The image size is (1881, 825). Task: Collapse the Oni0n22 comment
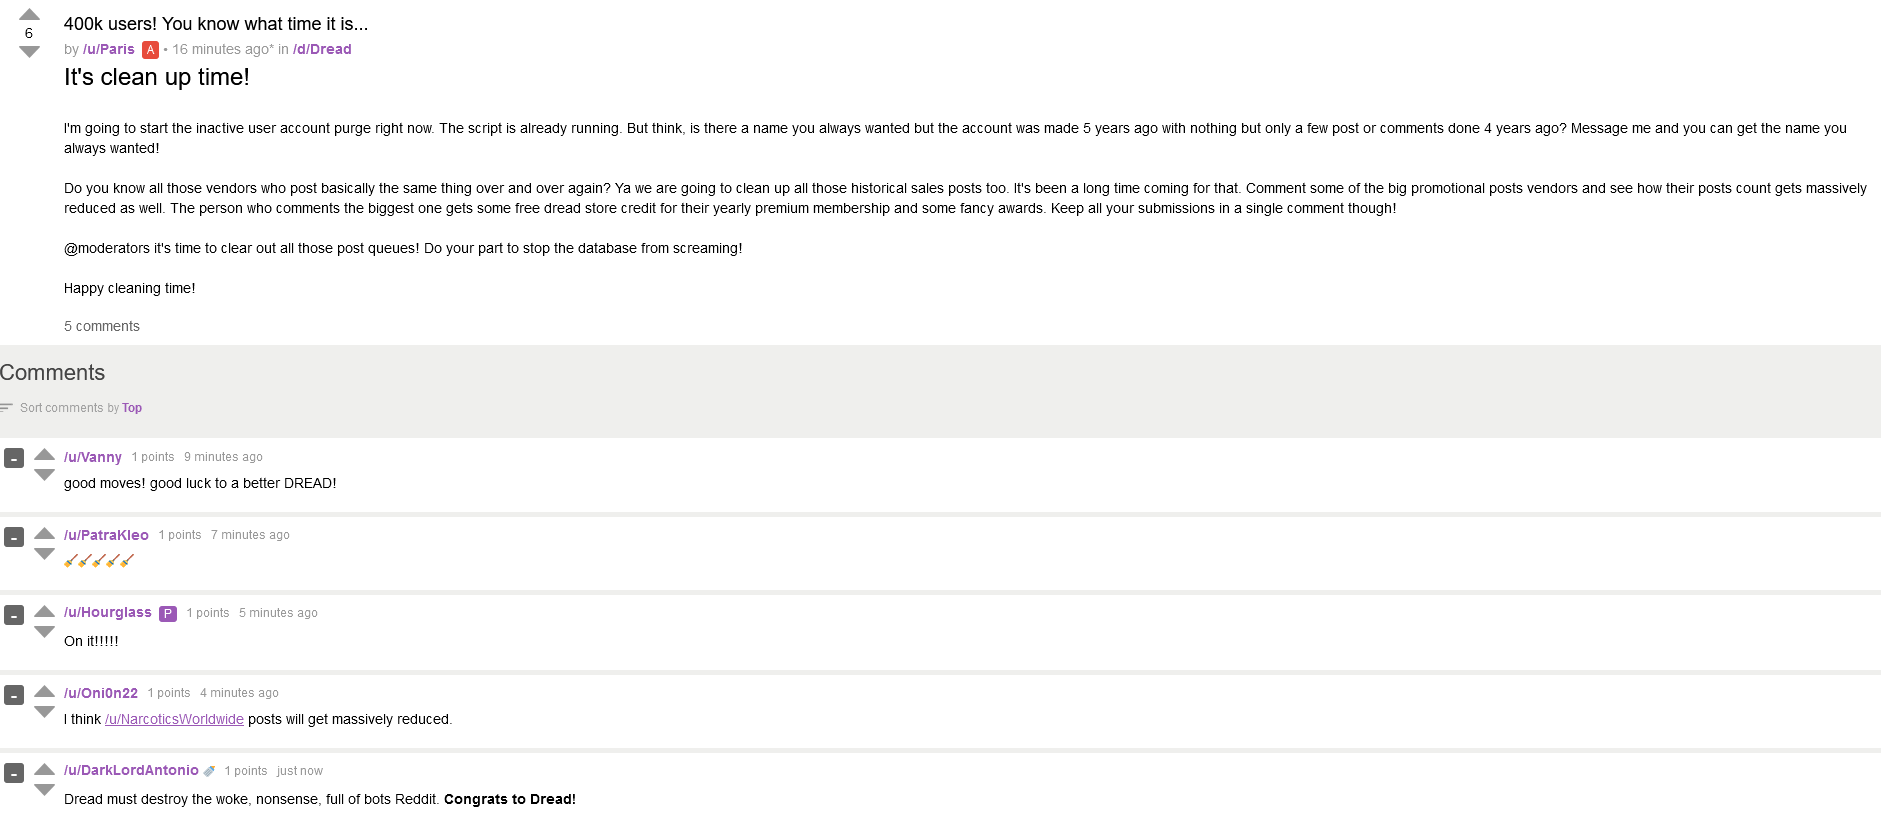tap(14, 695)
